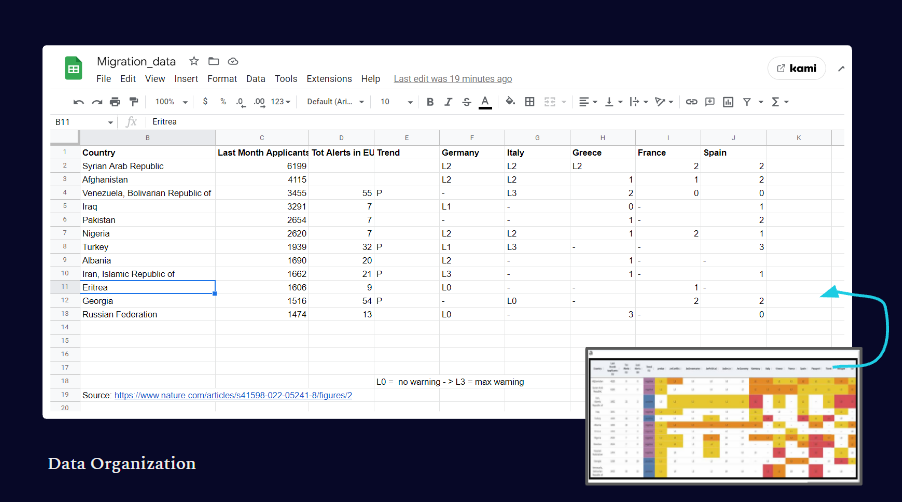Click the print icon

(x=115, y=102)
